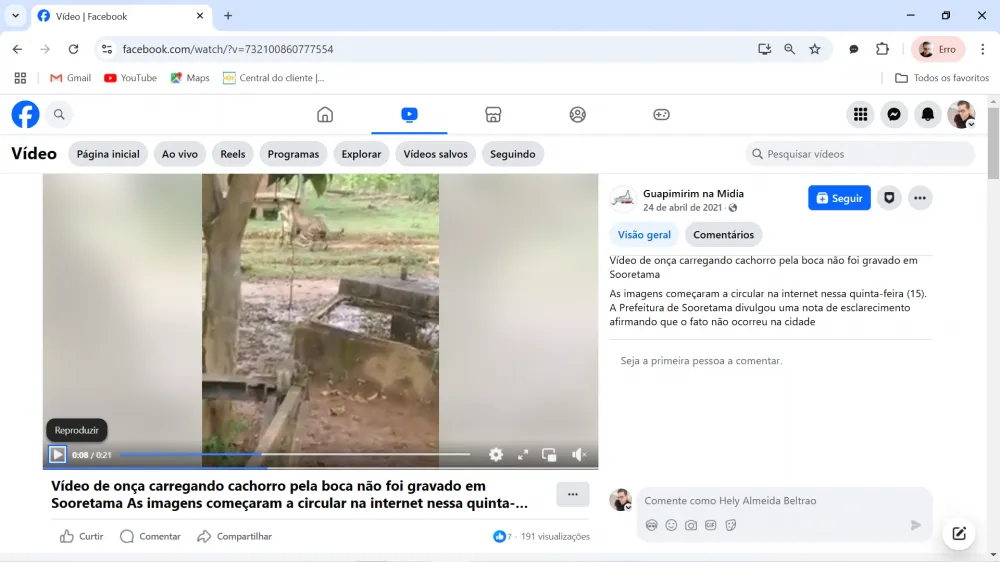Like the video with Curtir
This screenshot has width=1000, height=562.
81,536
